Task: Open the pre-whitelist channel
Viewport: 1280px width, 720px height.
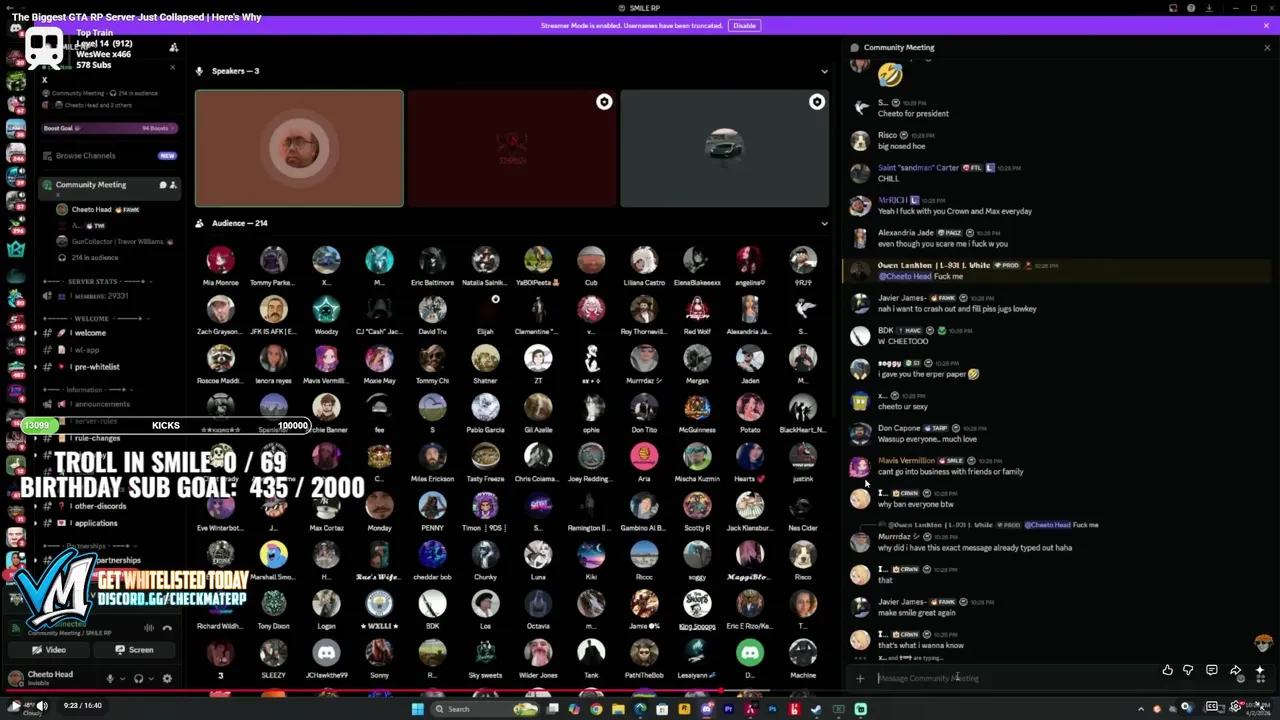Action: pos(95,367)
